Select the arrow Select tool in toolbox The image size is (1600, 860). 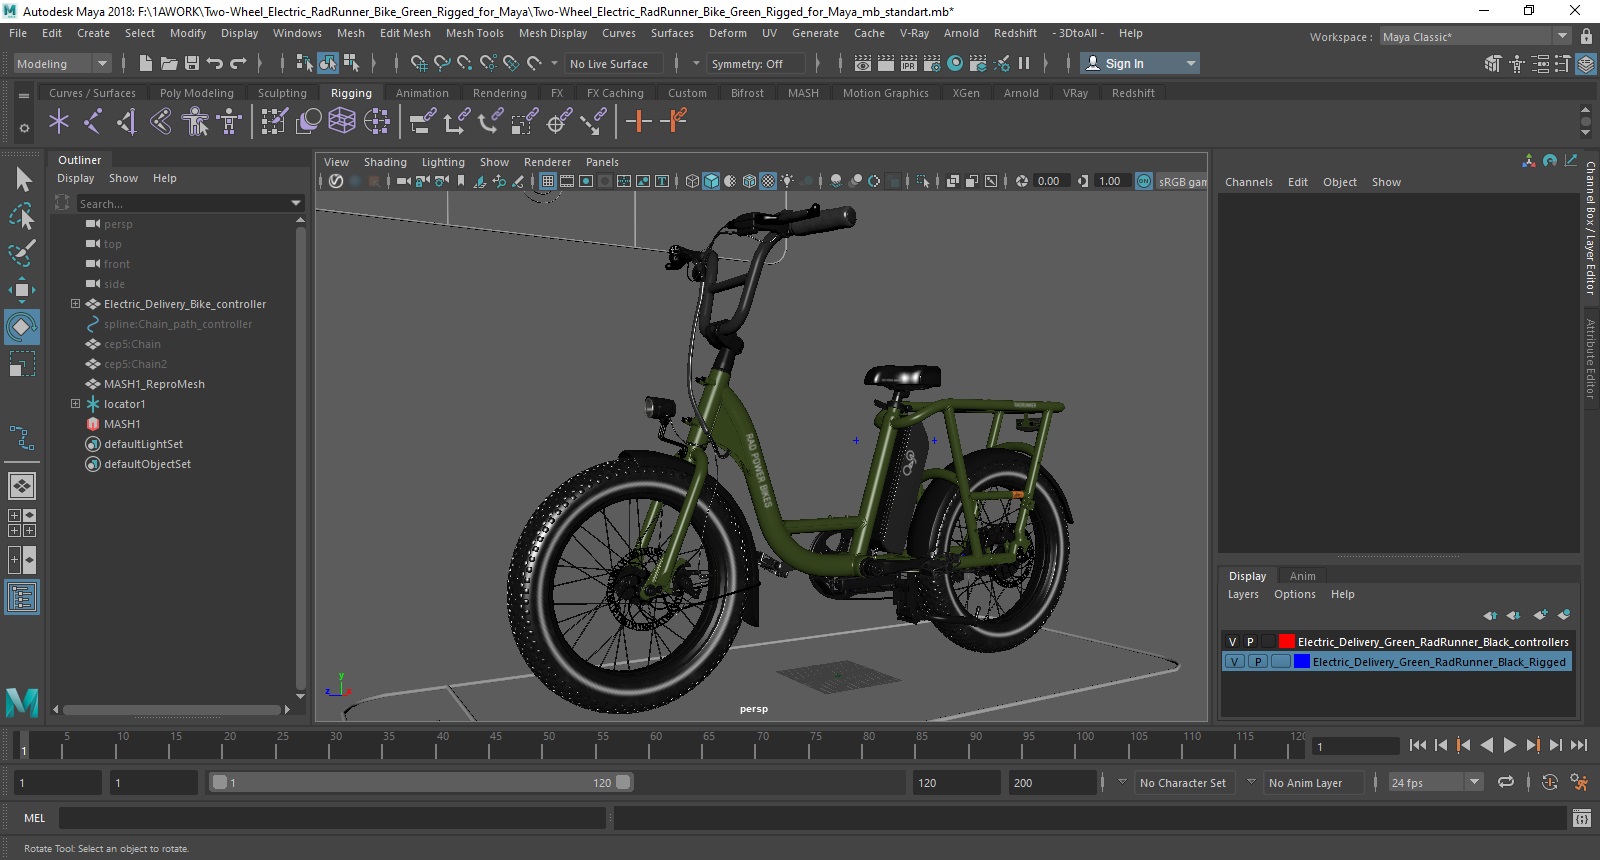22,179
